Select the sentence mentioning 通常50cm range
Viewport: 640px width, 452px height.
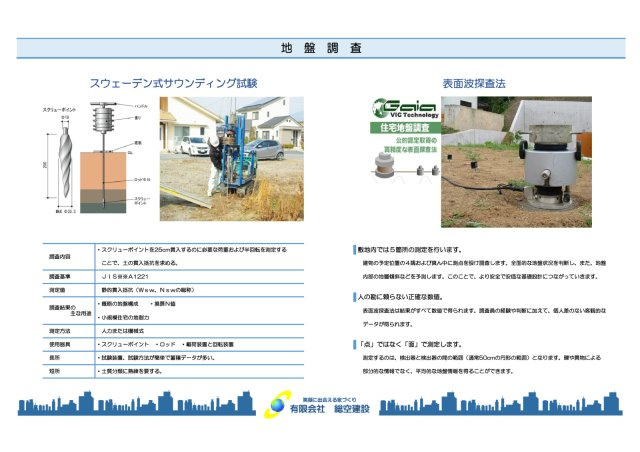(482, 358)
